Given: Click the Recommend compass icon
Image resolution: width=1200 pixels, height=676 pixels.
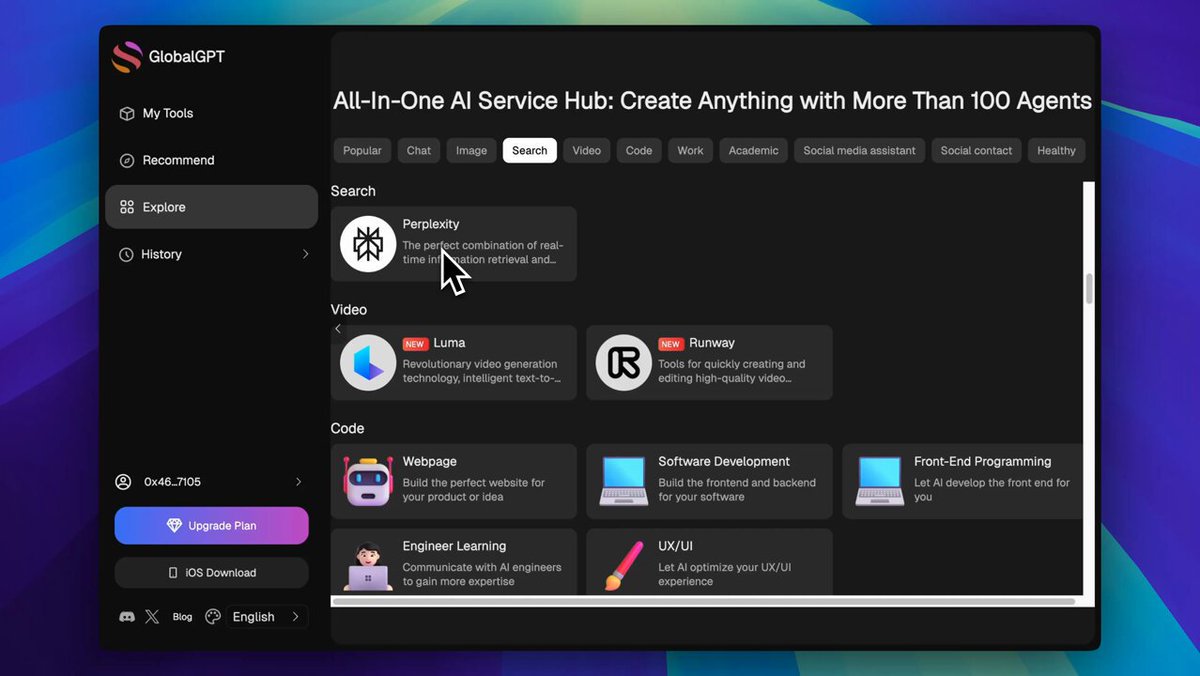Looking at the screenshot, I should (x=127, y=161).
